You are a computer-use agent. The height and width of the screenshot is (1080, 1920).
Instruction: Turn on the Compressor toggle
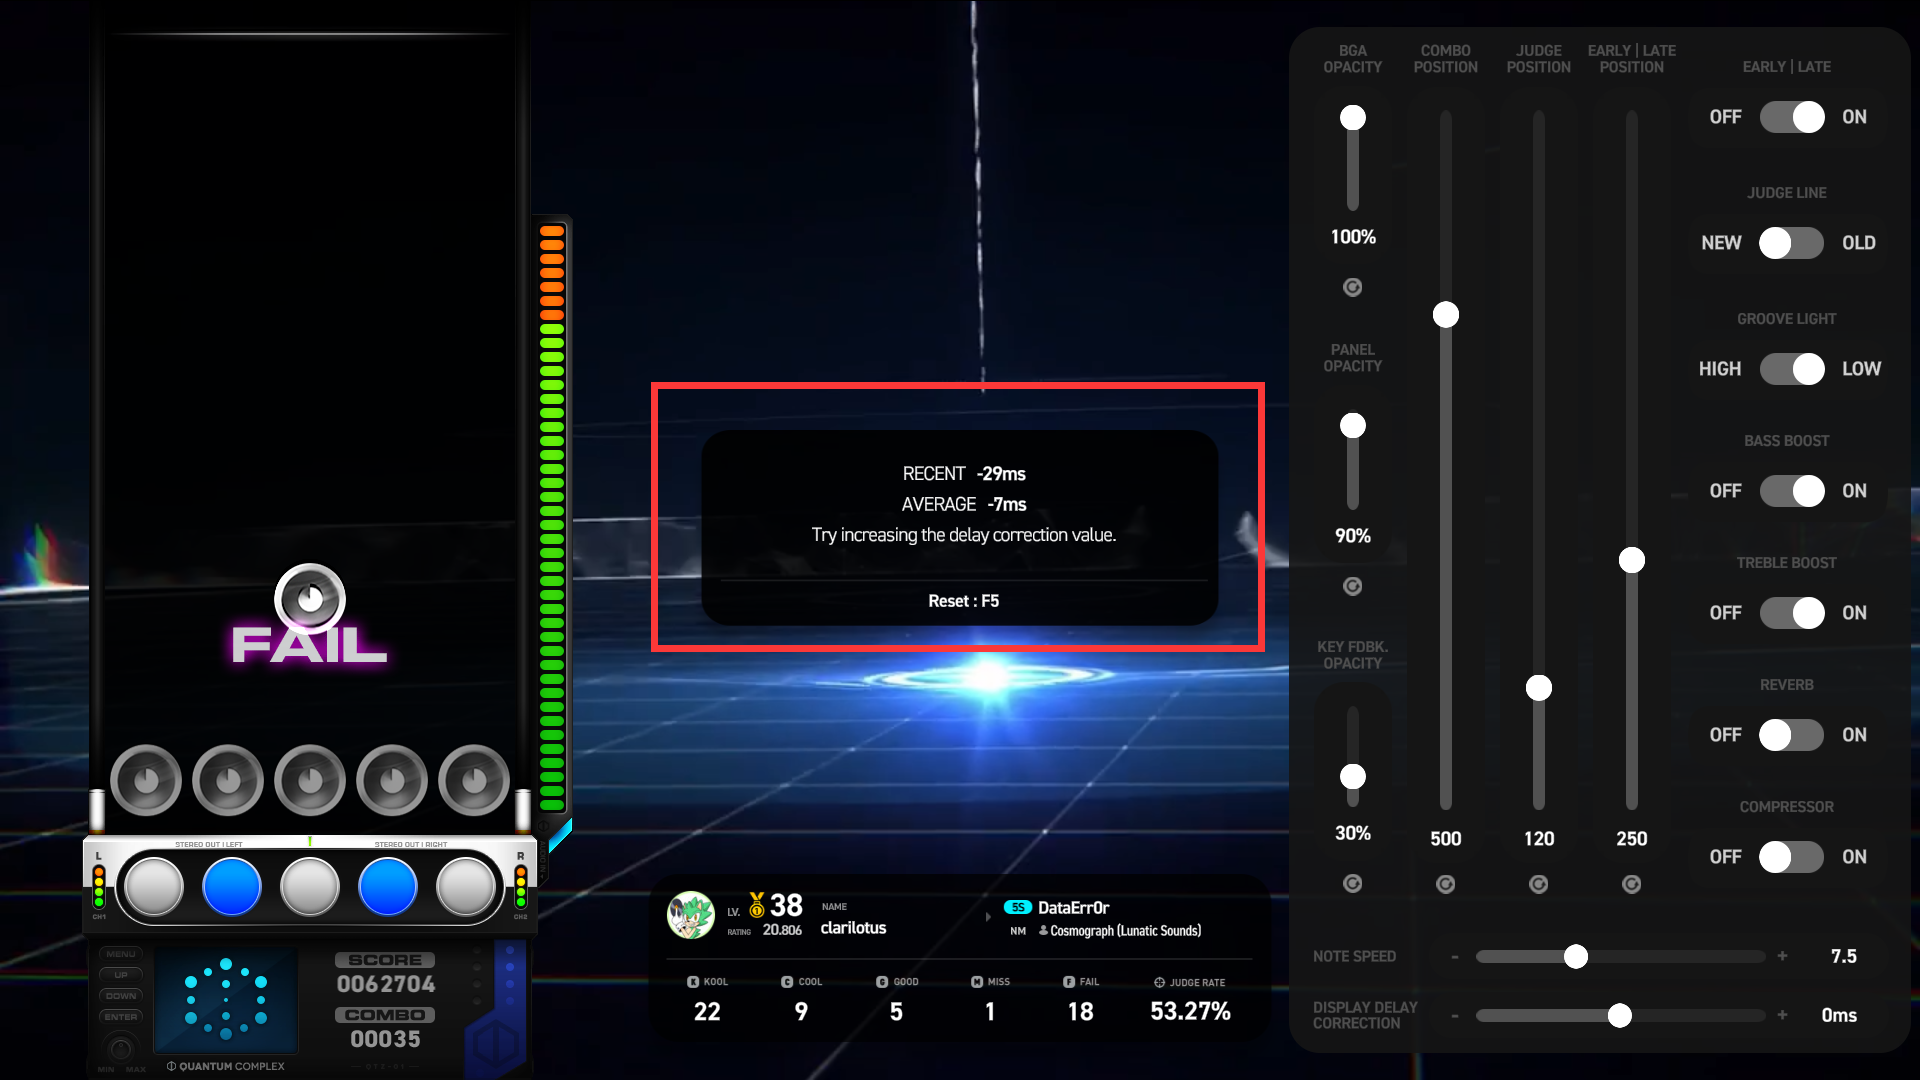[x=1791, y=857]
